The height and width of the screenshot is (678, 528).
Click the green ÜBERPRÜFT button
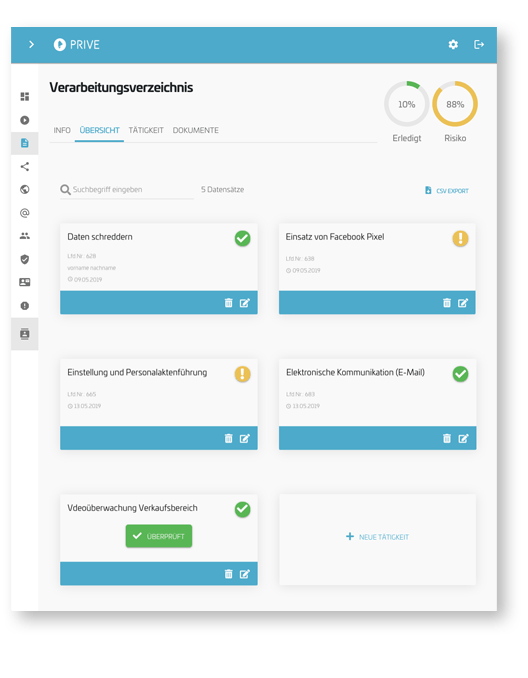159,536
